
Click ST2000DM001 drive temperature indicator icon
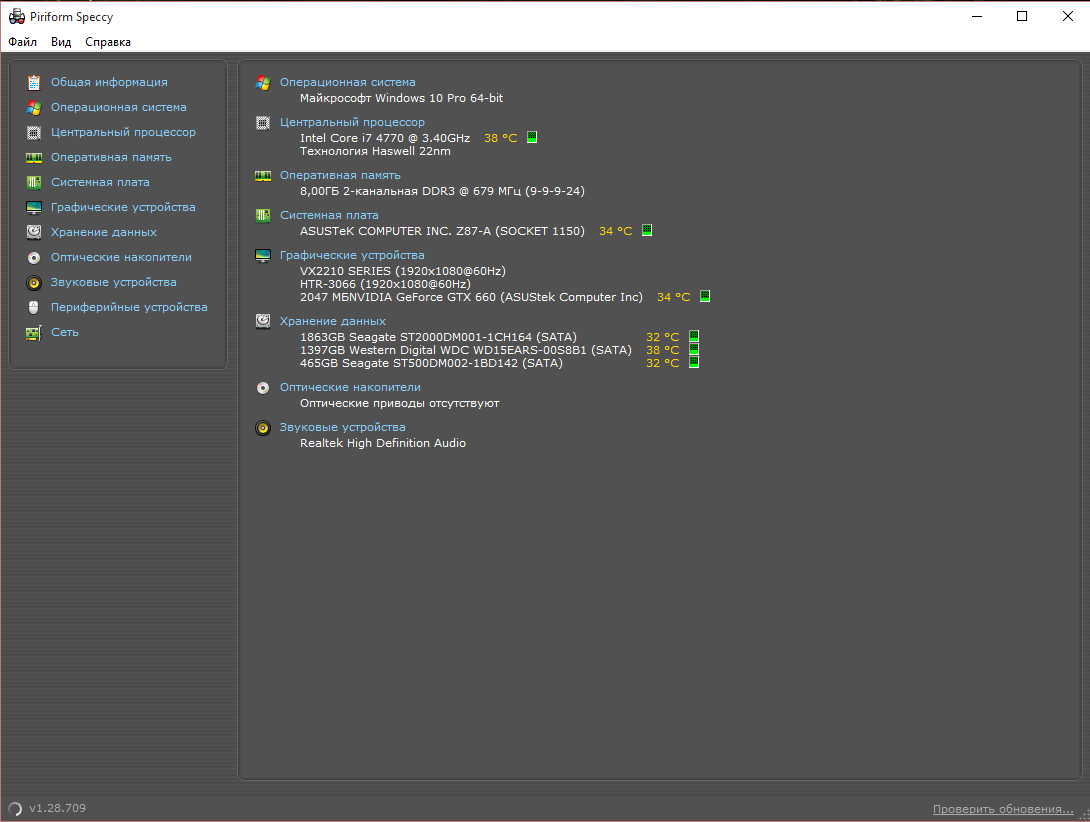pos(694,336)
